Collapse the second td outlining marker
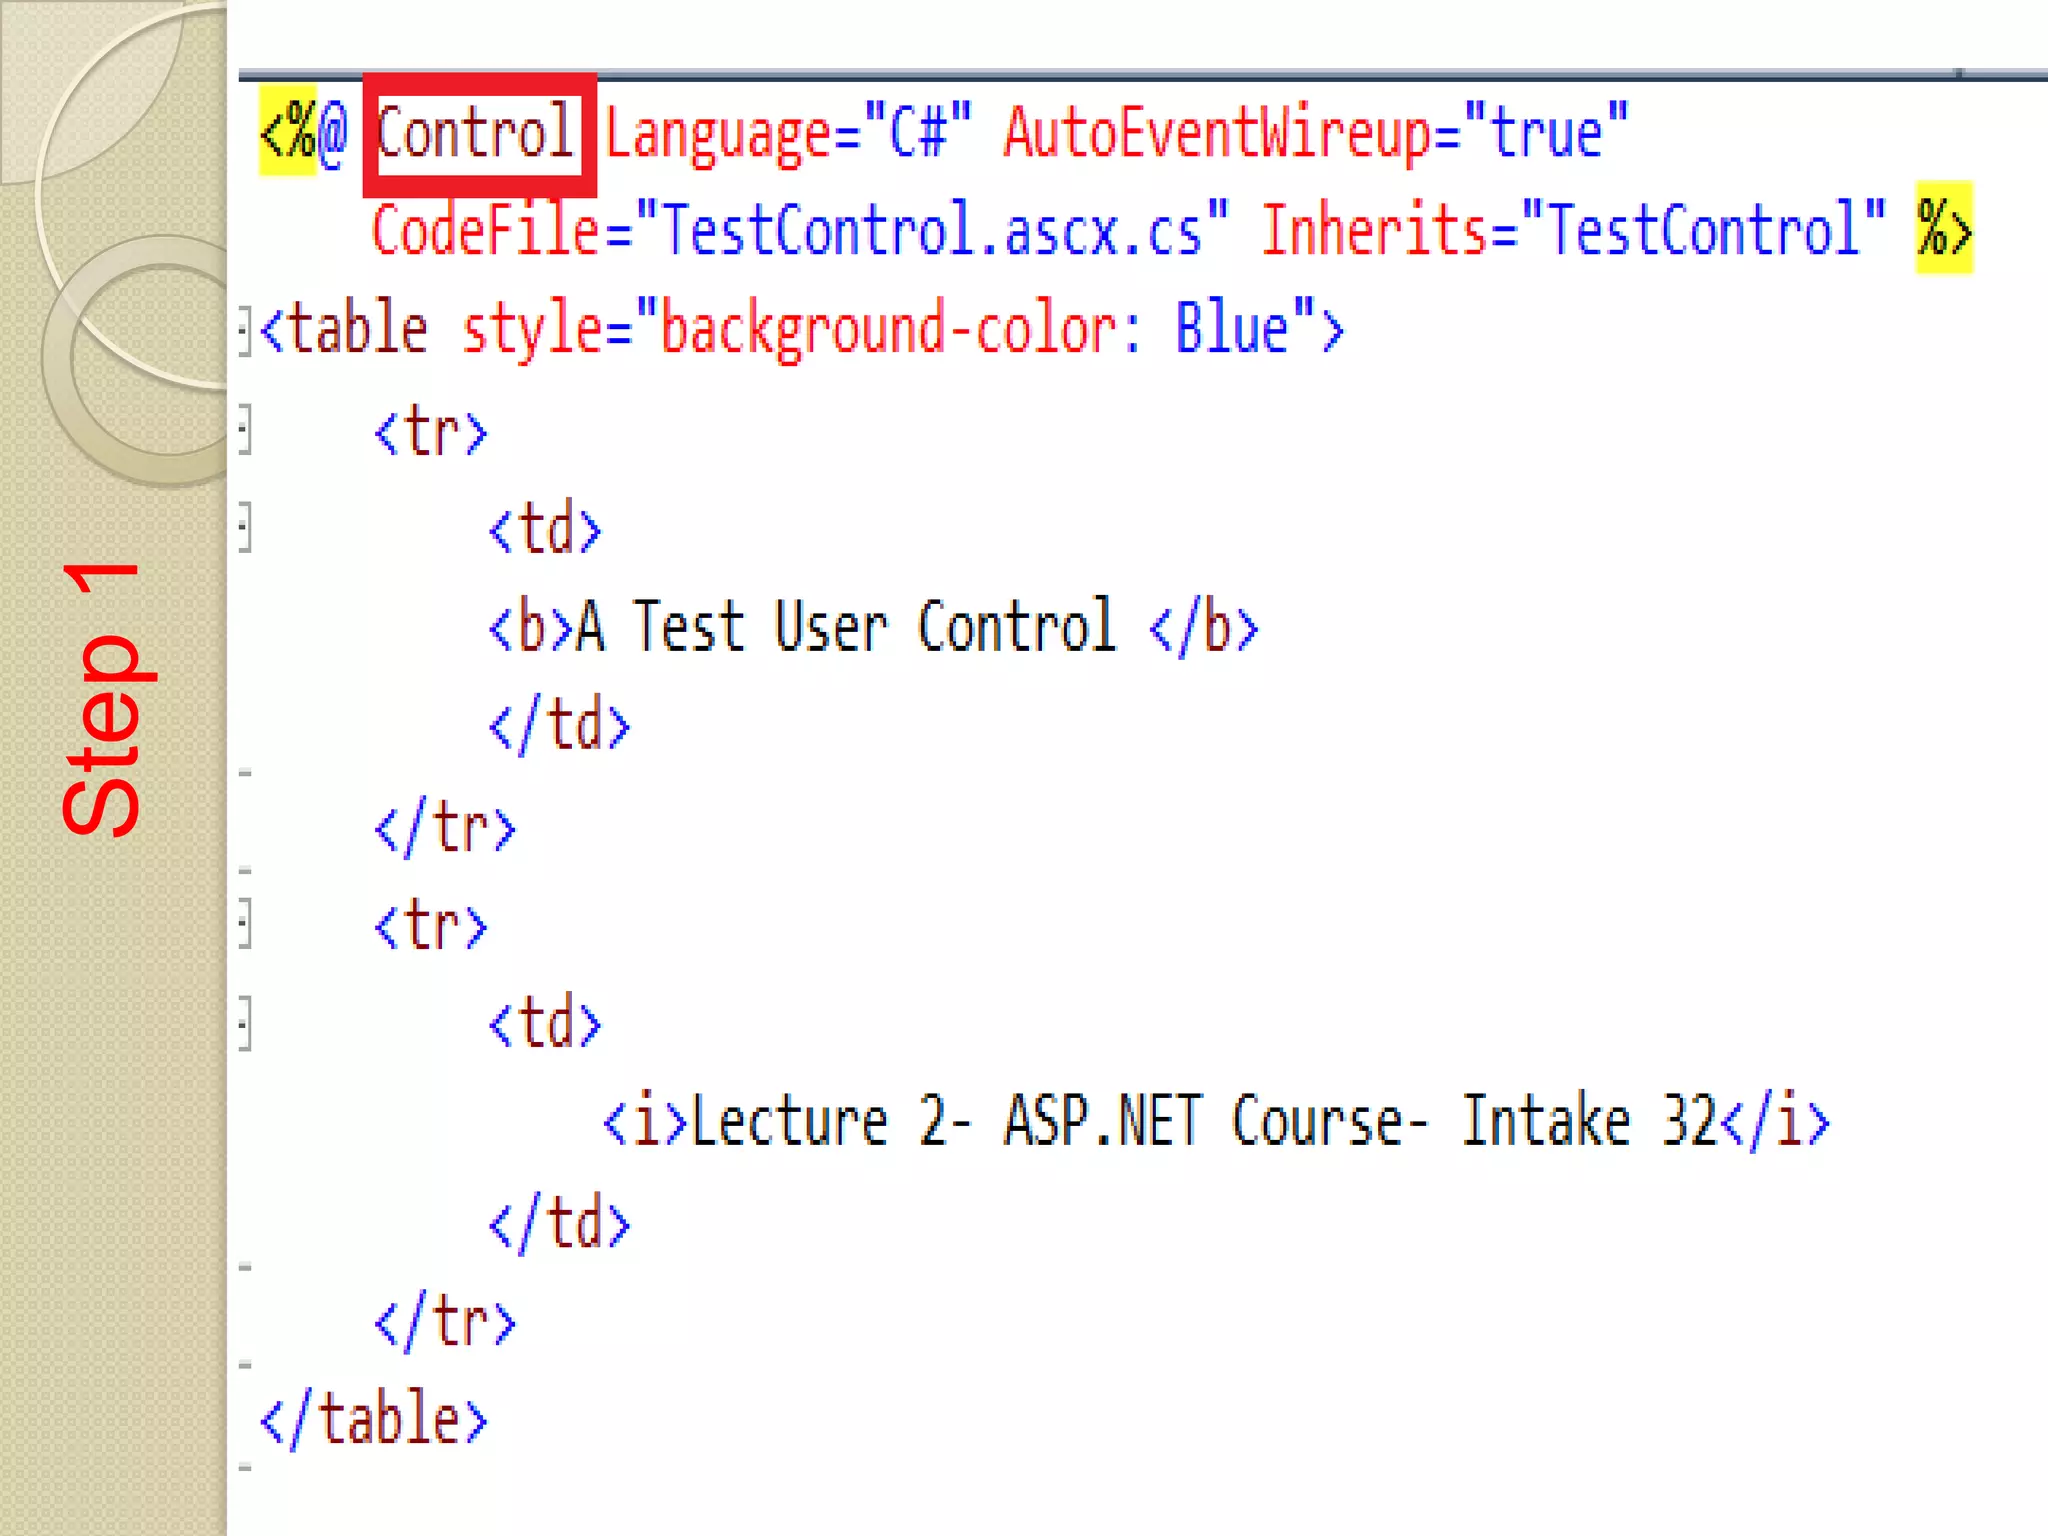Image resolution: width=2048 pixels, height=1536 pixels. point(244,1023)
